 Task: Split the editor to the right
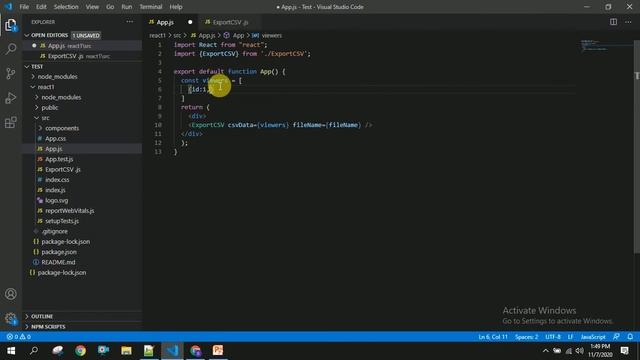pyautogui.click(x=613, y=22)
